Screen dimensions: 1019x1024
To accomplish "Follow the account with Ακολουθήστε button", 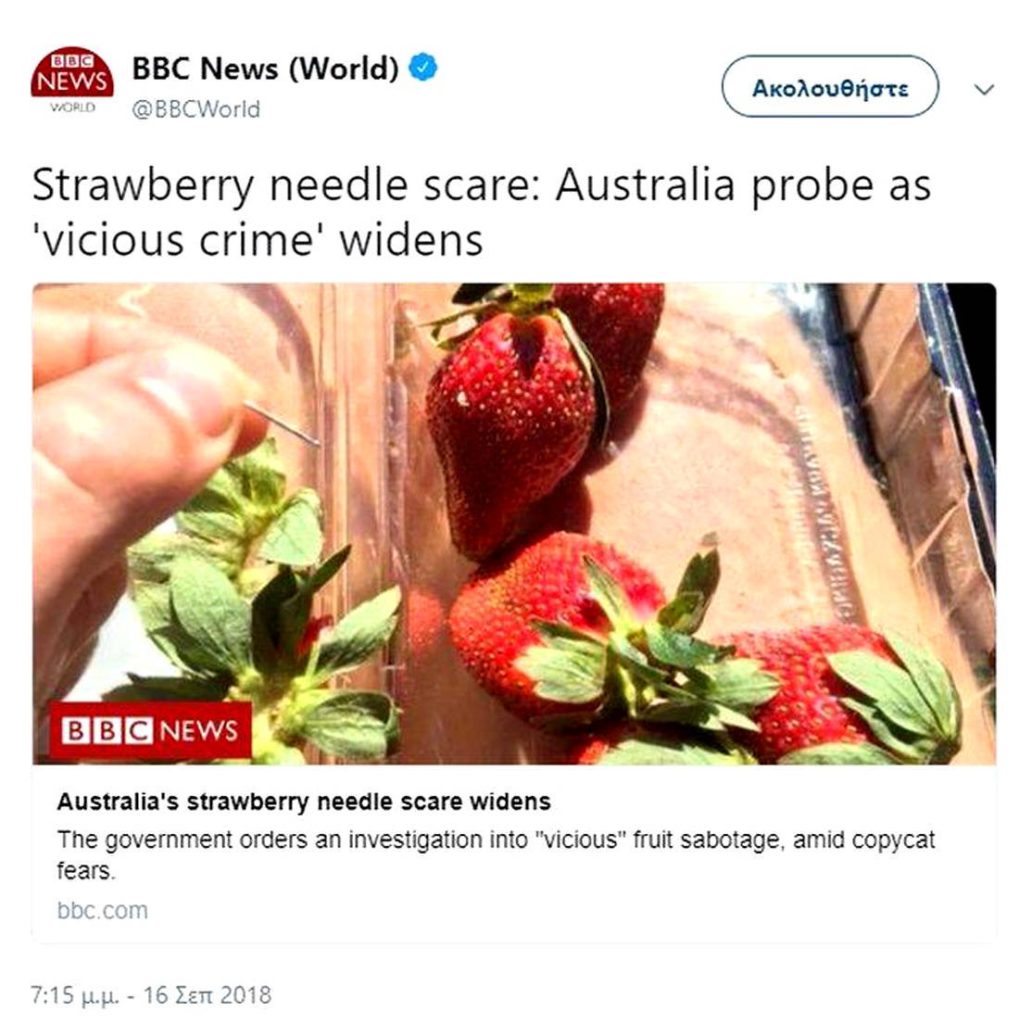I will point(830,87).
